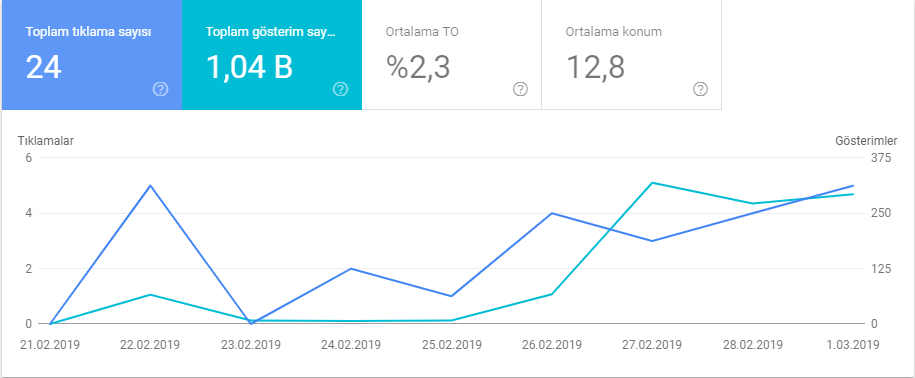915x378 pixels.
Task: Click the average position value 12,8
Action: pos(596,68)
